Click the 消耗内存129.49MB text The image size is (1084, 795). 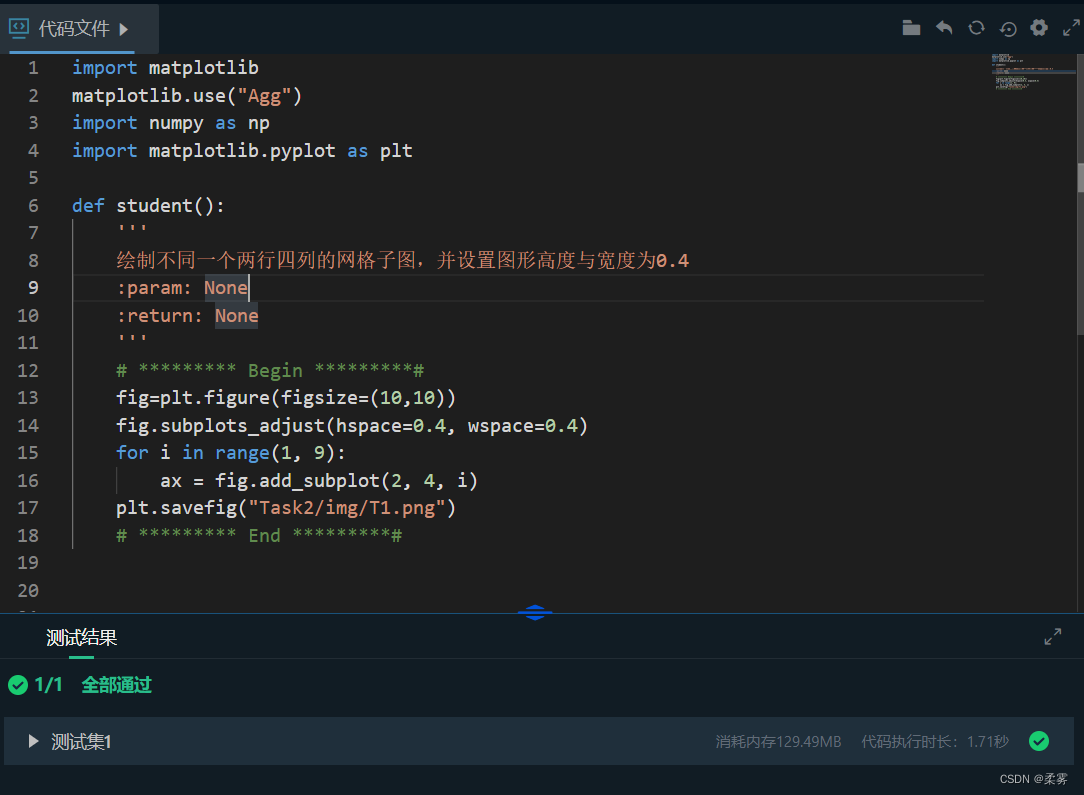pos(778,742)
